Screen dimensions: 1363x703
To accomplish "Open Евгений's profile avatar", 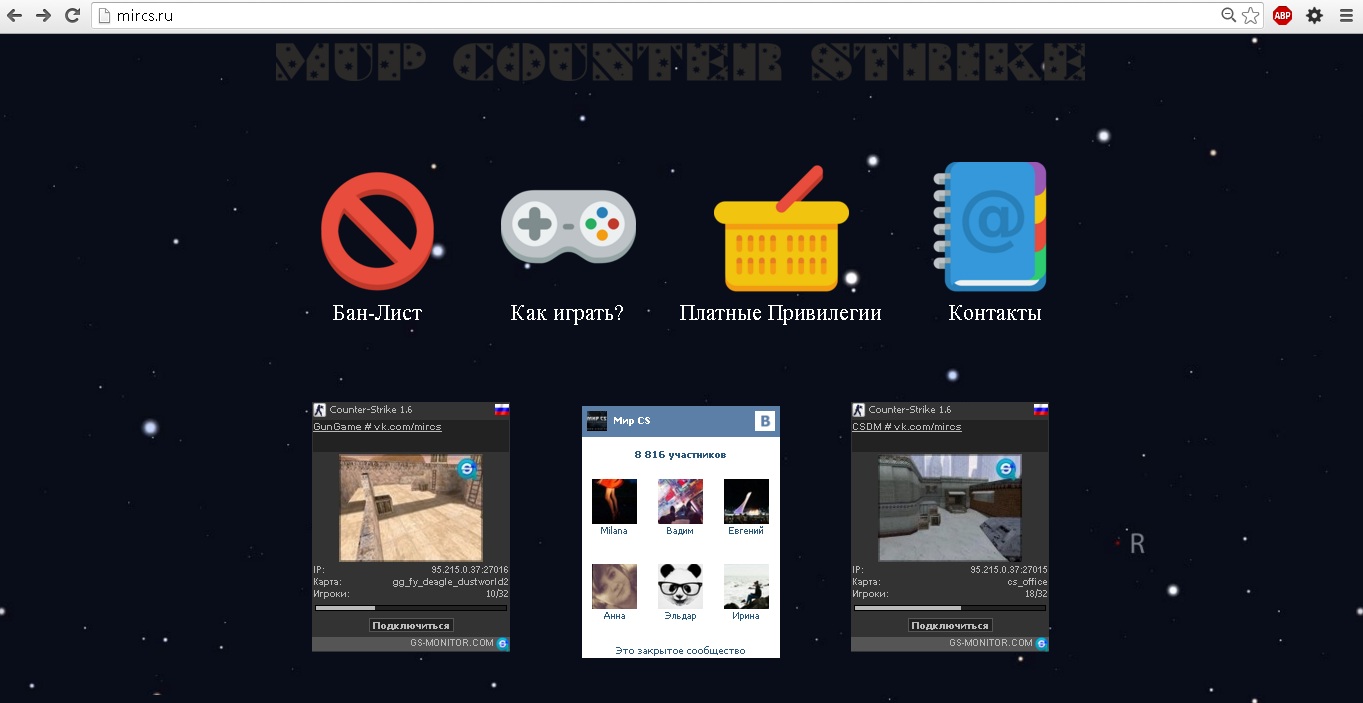I will click(746, 501).
